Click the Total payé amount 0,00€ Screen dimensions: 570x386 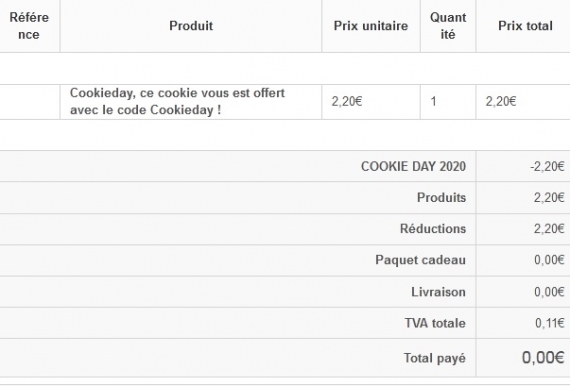pos(543,358)
